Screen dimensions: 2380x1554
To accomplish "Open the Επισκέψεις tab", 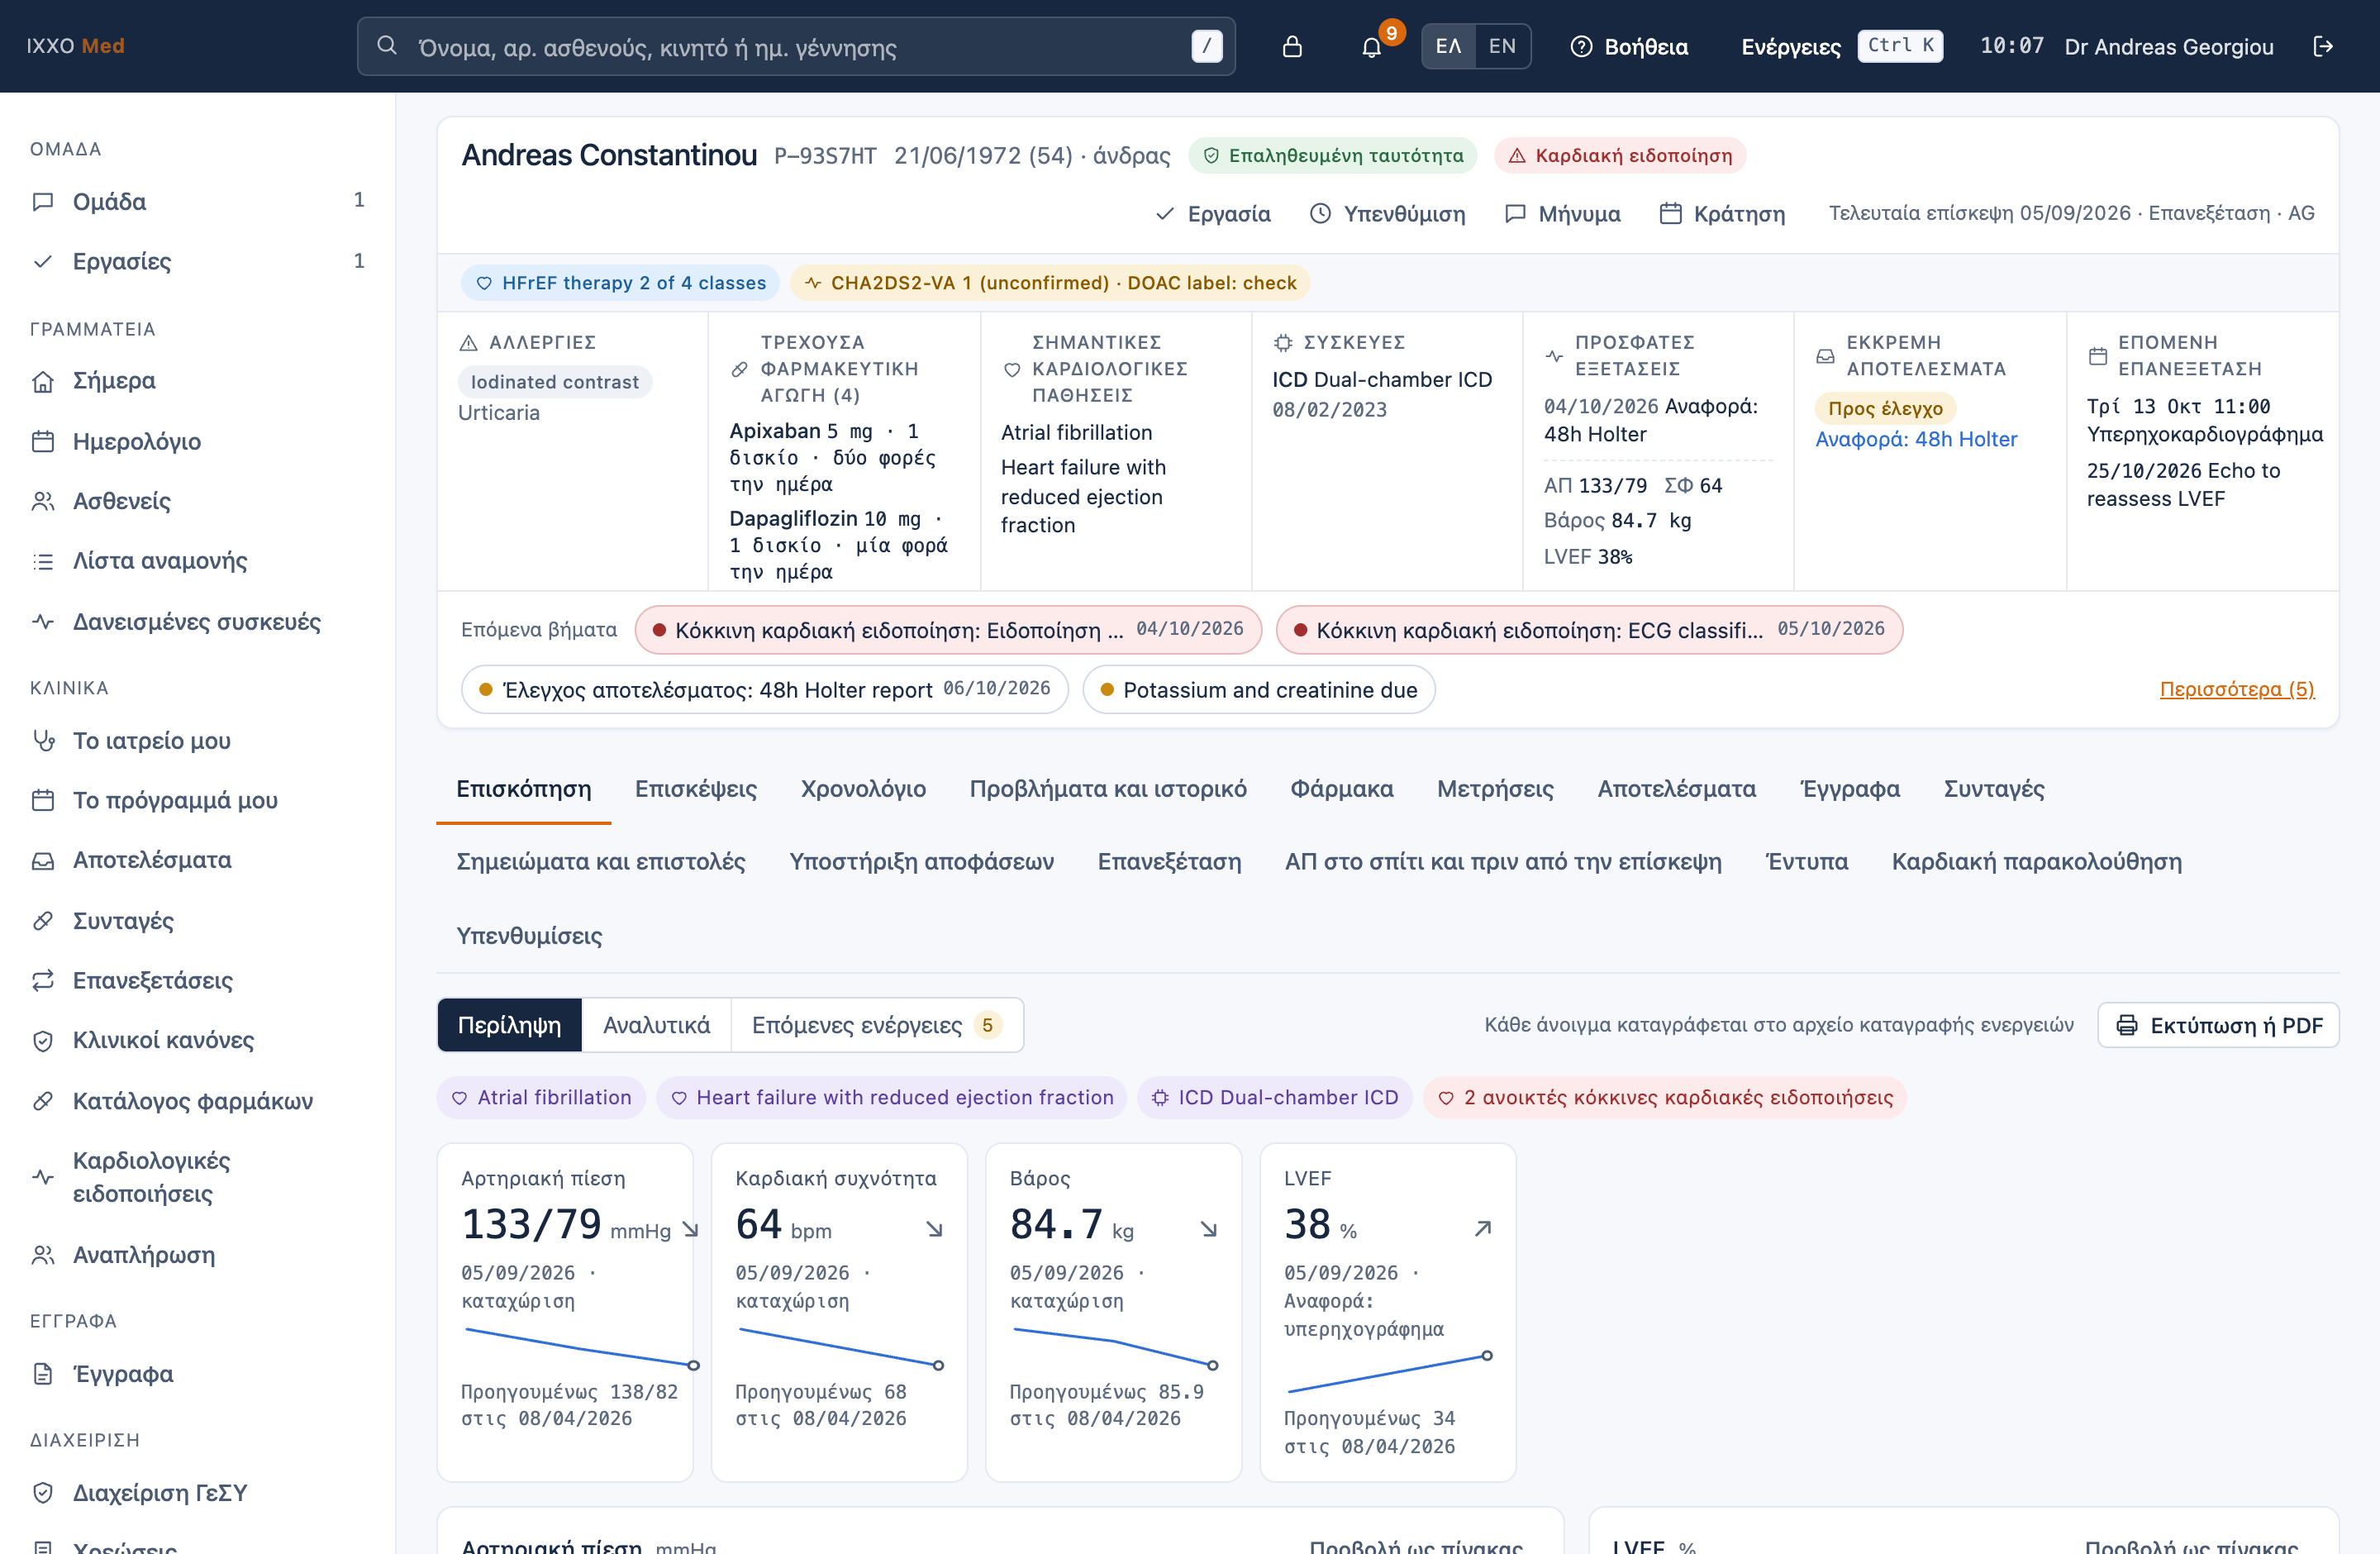I will click(x=696, y=789).
